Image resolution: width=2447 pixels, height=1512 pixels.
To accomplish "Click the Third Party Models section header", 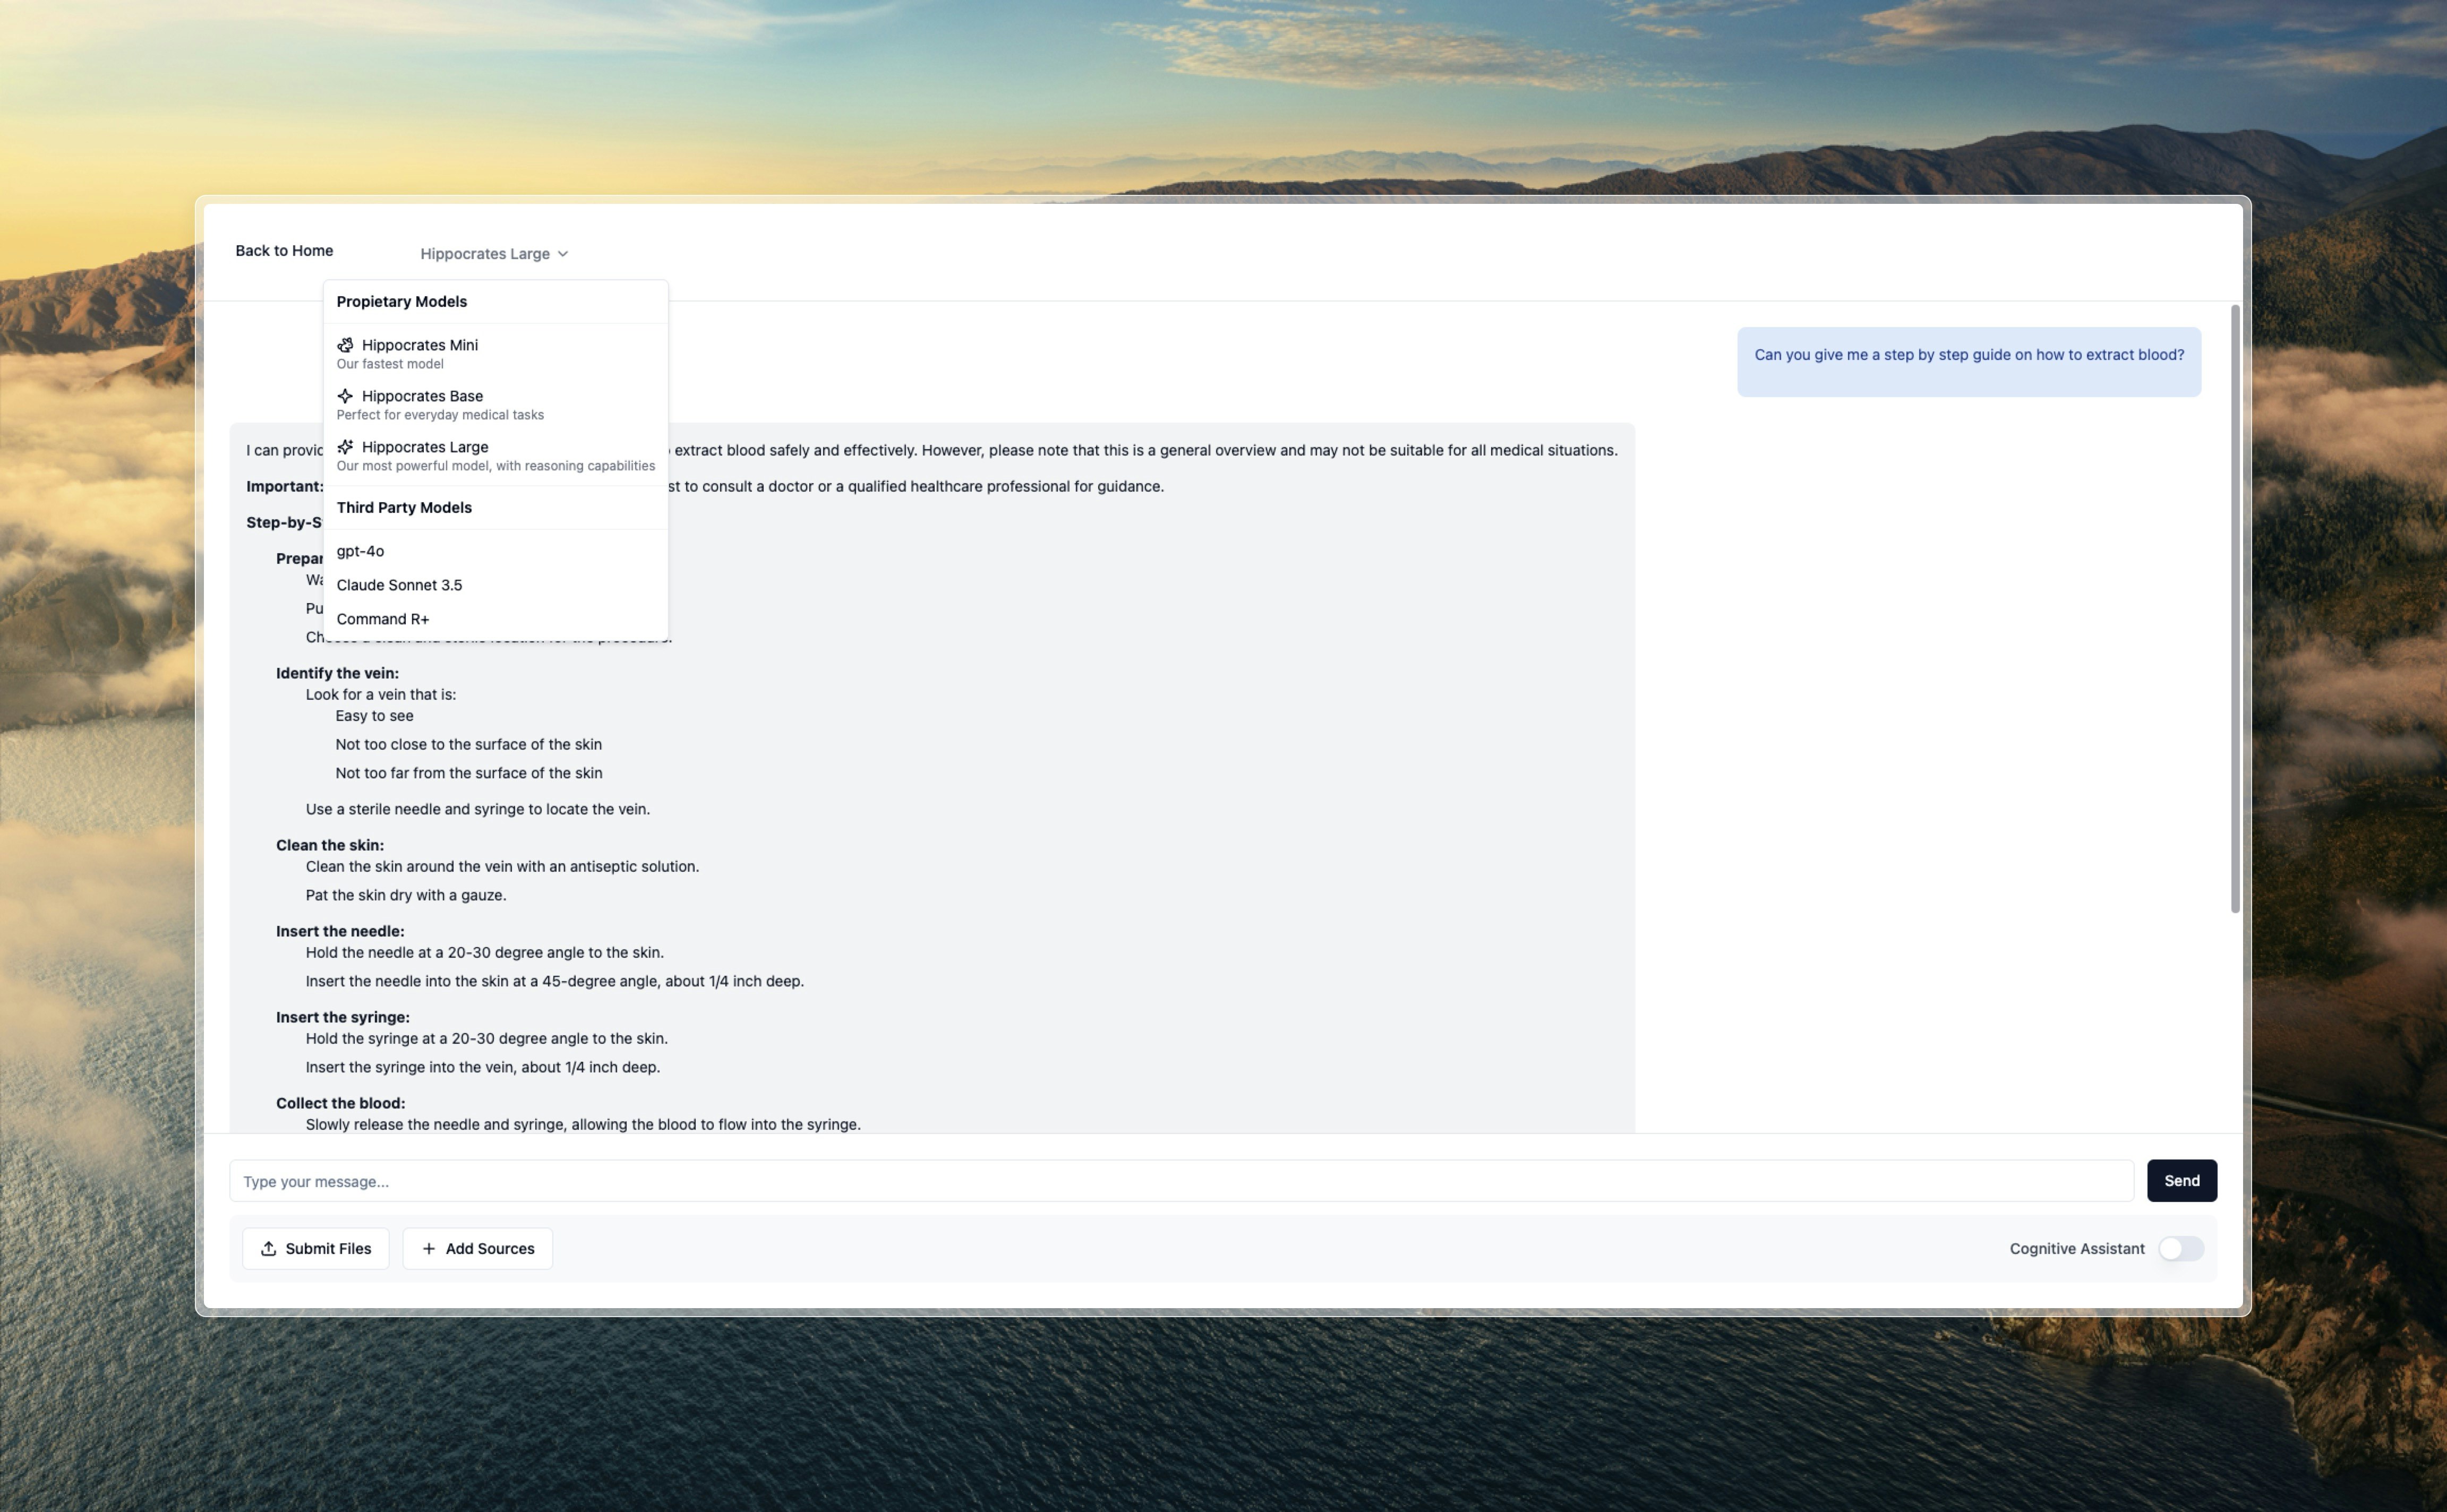I will tap(404, 508).
